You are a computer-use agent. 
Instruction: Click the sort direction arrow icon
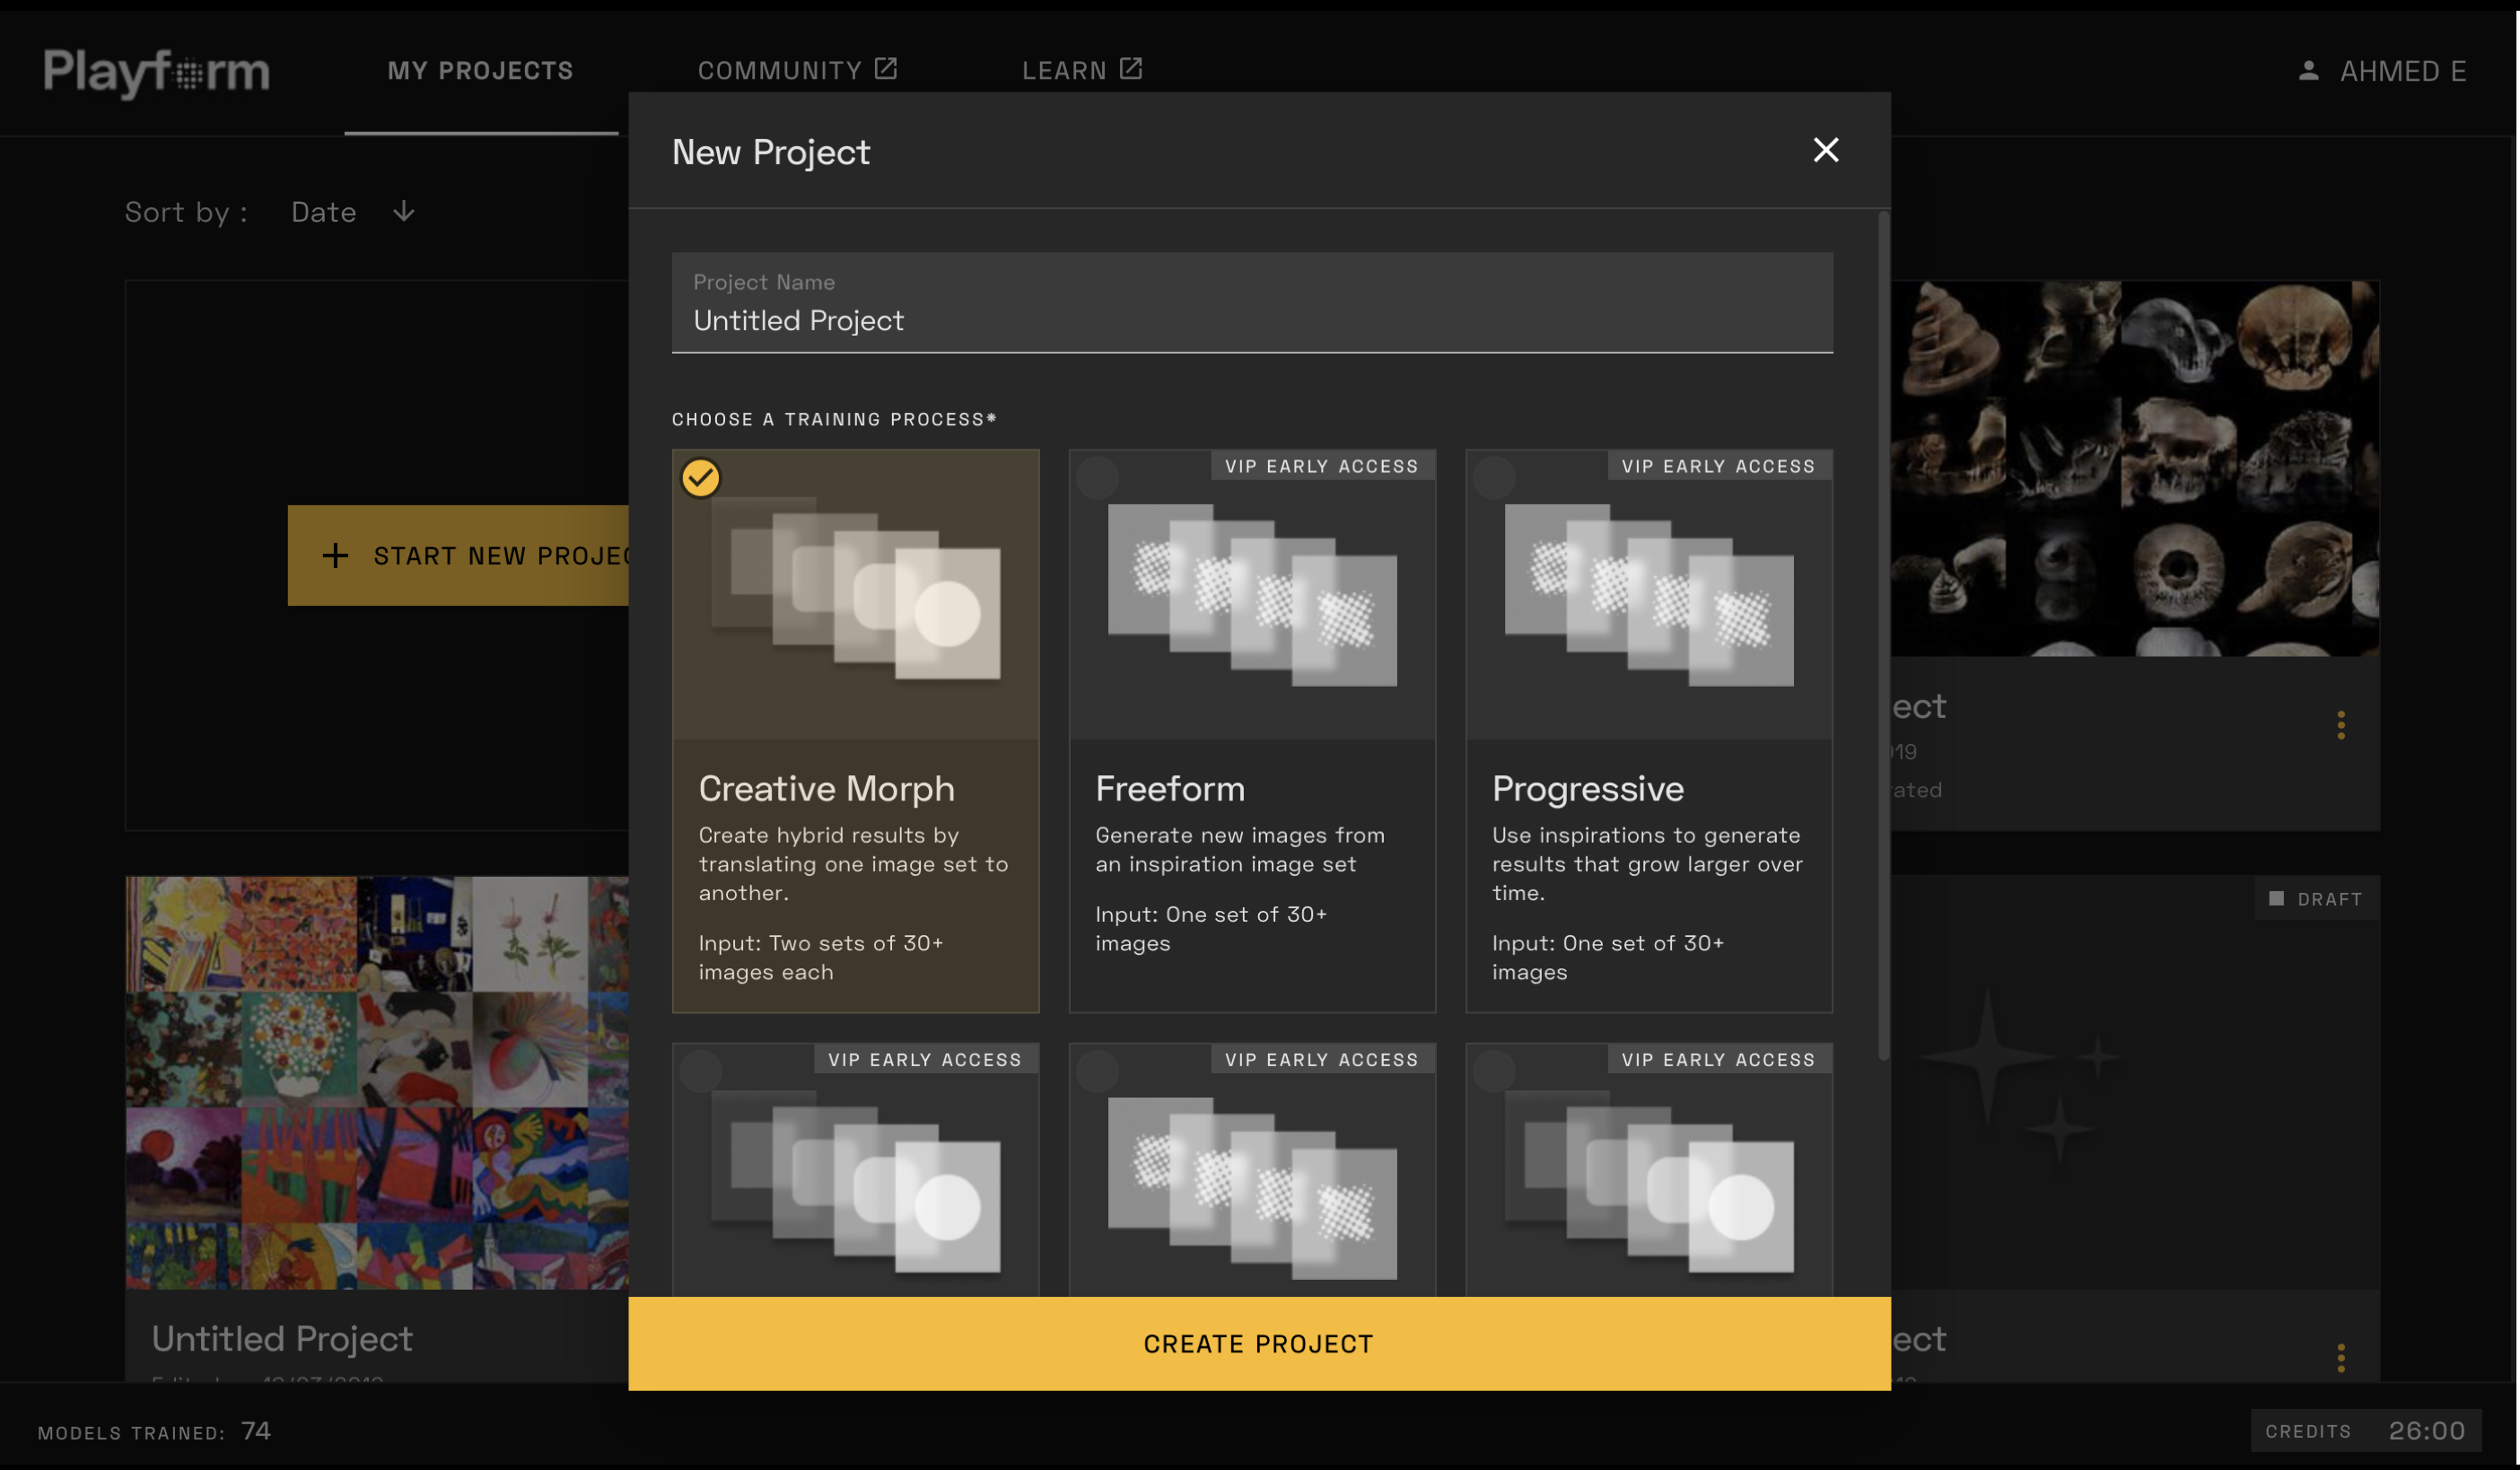[x=404, y=212]
